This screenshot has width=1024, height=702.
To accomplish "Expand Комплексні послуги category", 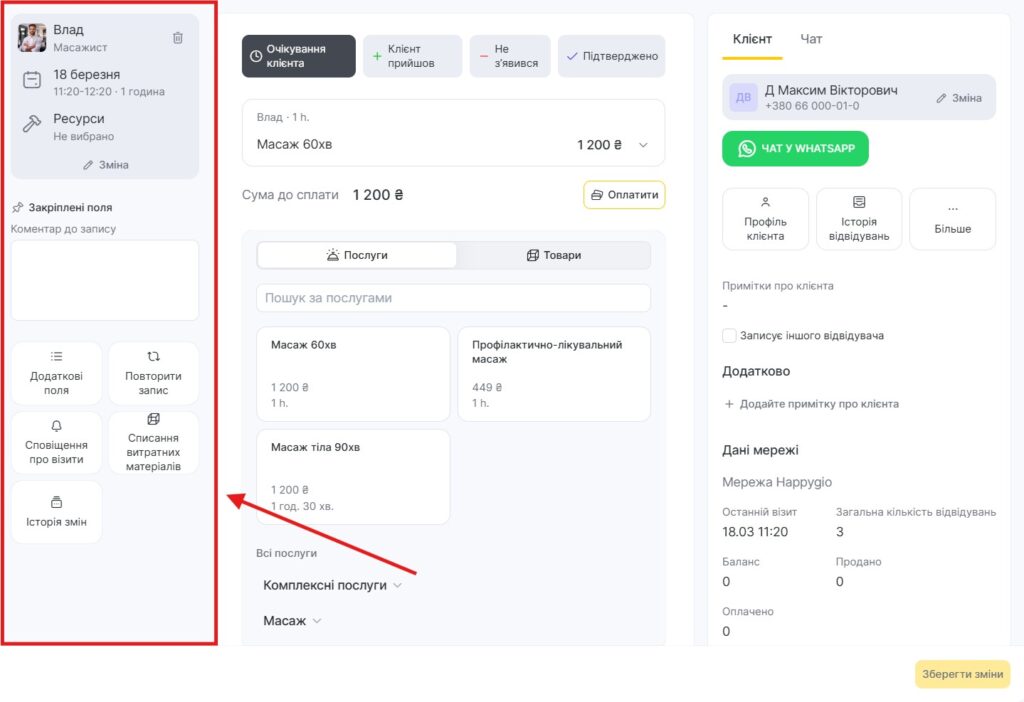I will click(x=332, y=585).
